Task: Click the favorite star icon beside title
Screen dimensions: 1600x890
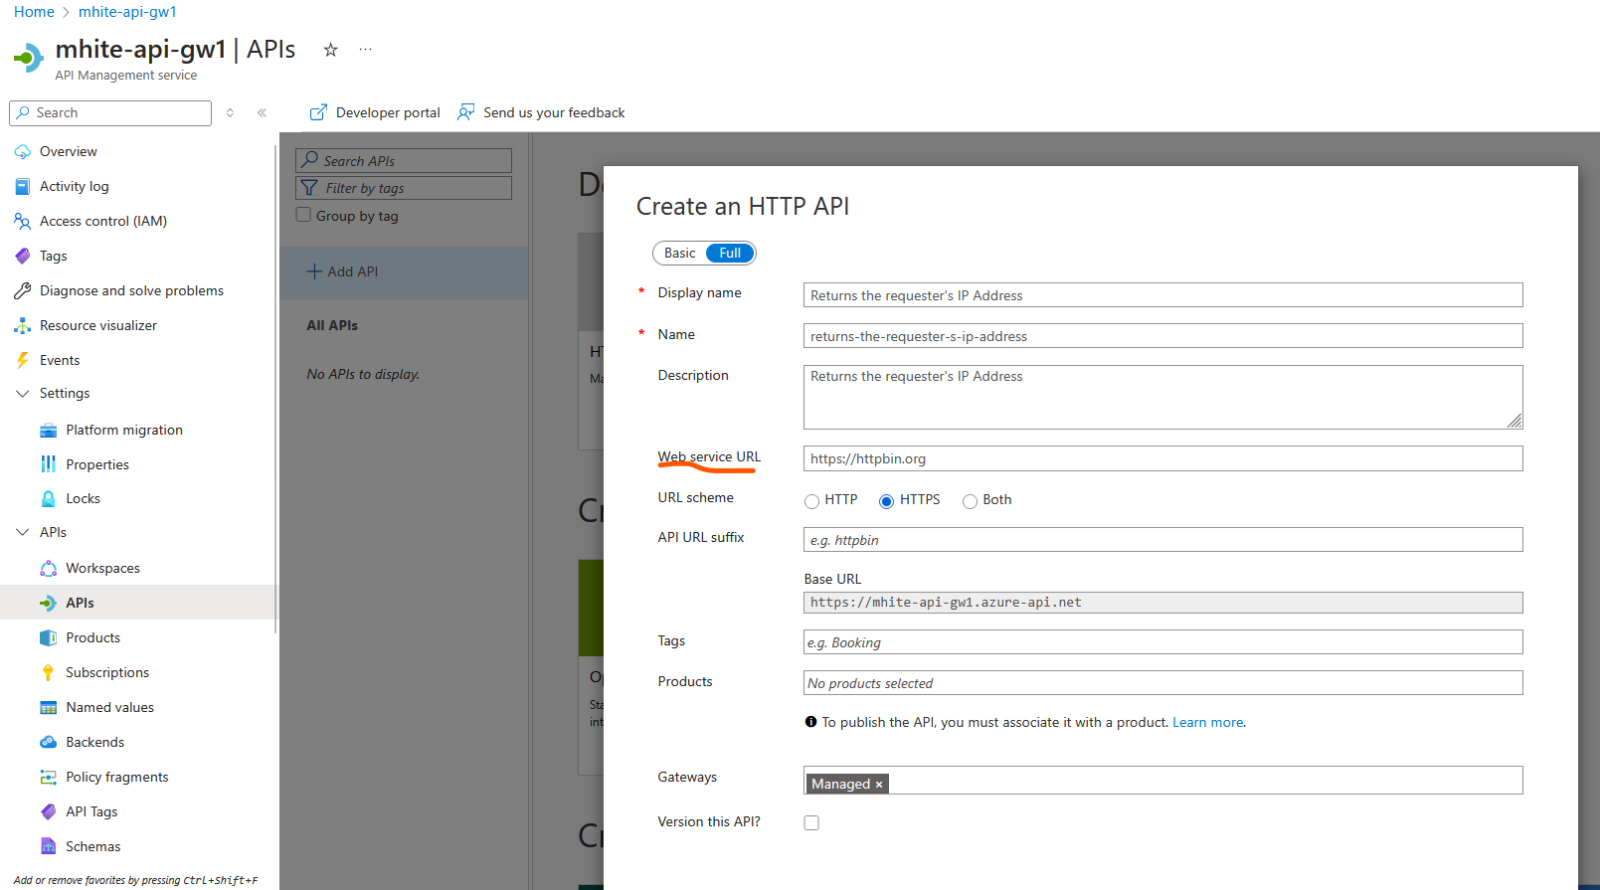Action: 330,50
